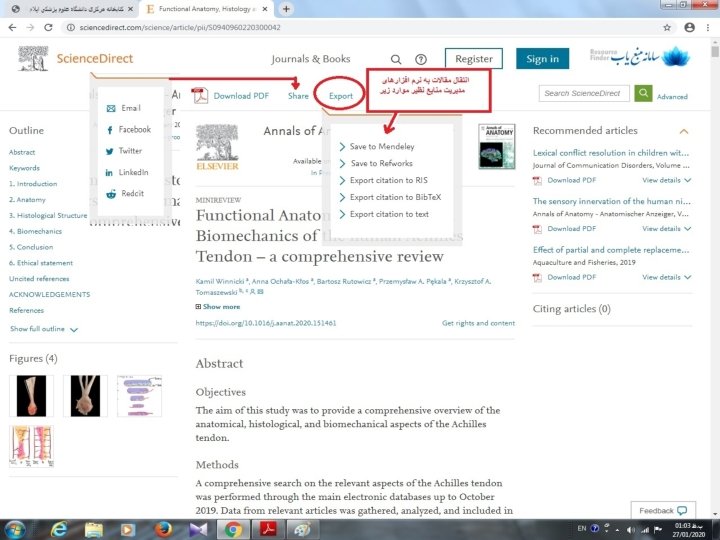Download PDF of Lexical conflict article
The width and height of the screenshot is (720, 540).
pyautogui.click(x=564, y=180)
